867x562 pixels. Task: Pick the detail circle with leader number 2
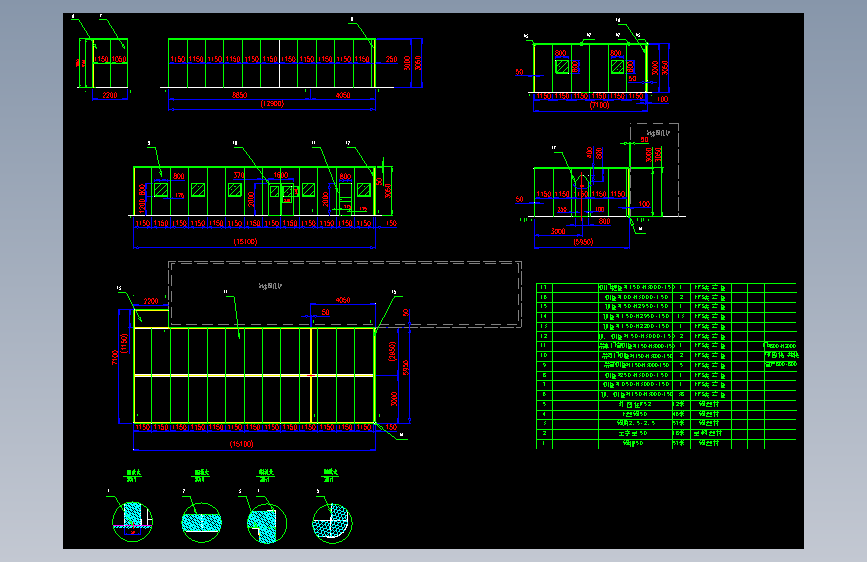click(x=202, y=522)
